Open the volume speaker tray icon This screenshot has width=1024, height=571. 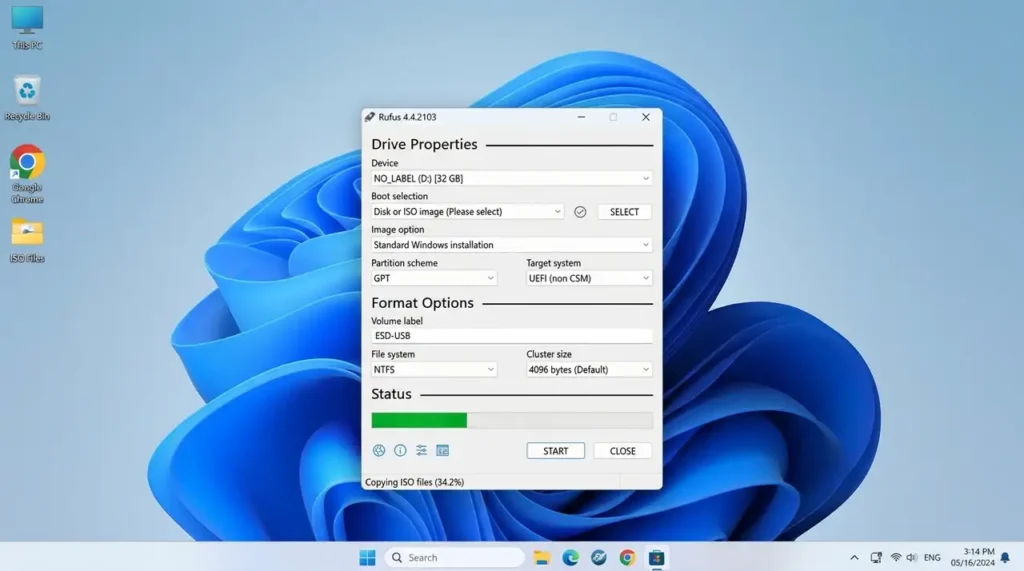coord(912,557)
